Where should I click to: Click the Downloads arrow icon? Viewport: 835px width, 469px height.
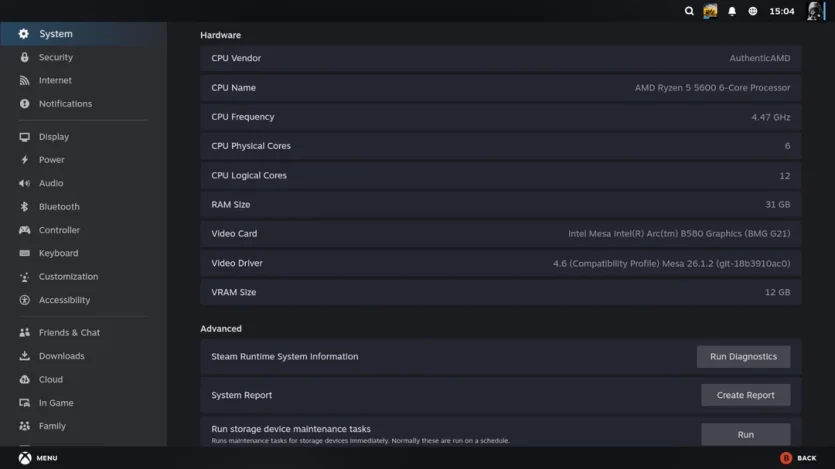pos(24,356)
